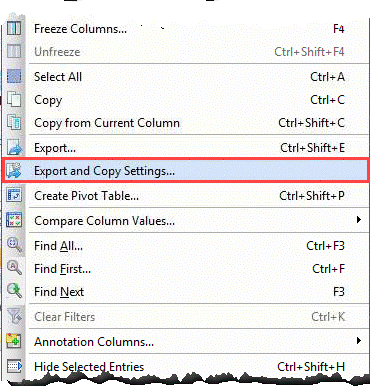Image resolution: width=370 pixels, height=386 pixels.
Task: Click the Hide Selected Entries icon
Action: coord(14,366)
